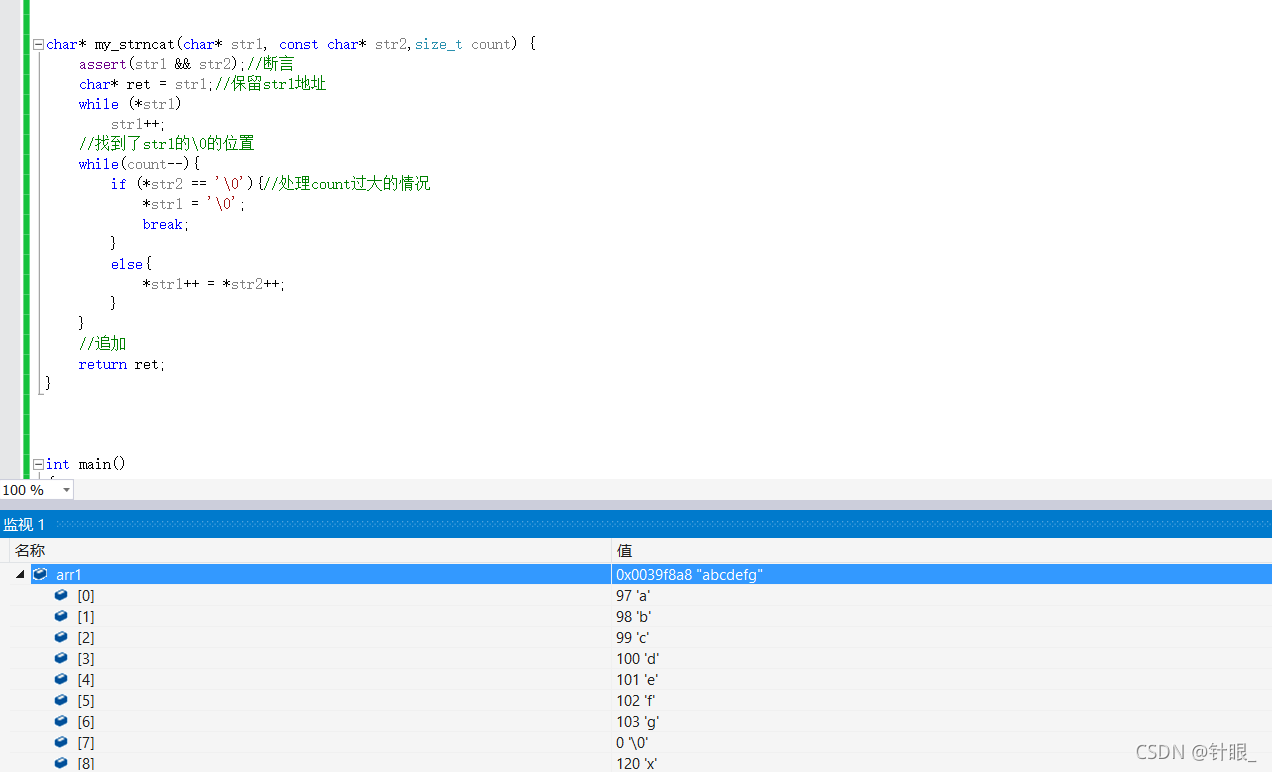Click the char* ret = str1 line
The height and width of the screenshot is (772, 1272).
[x=202, y=84]
